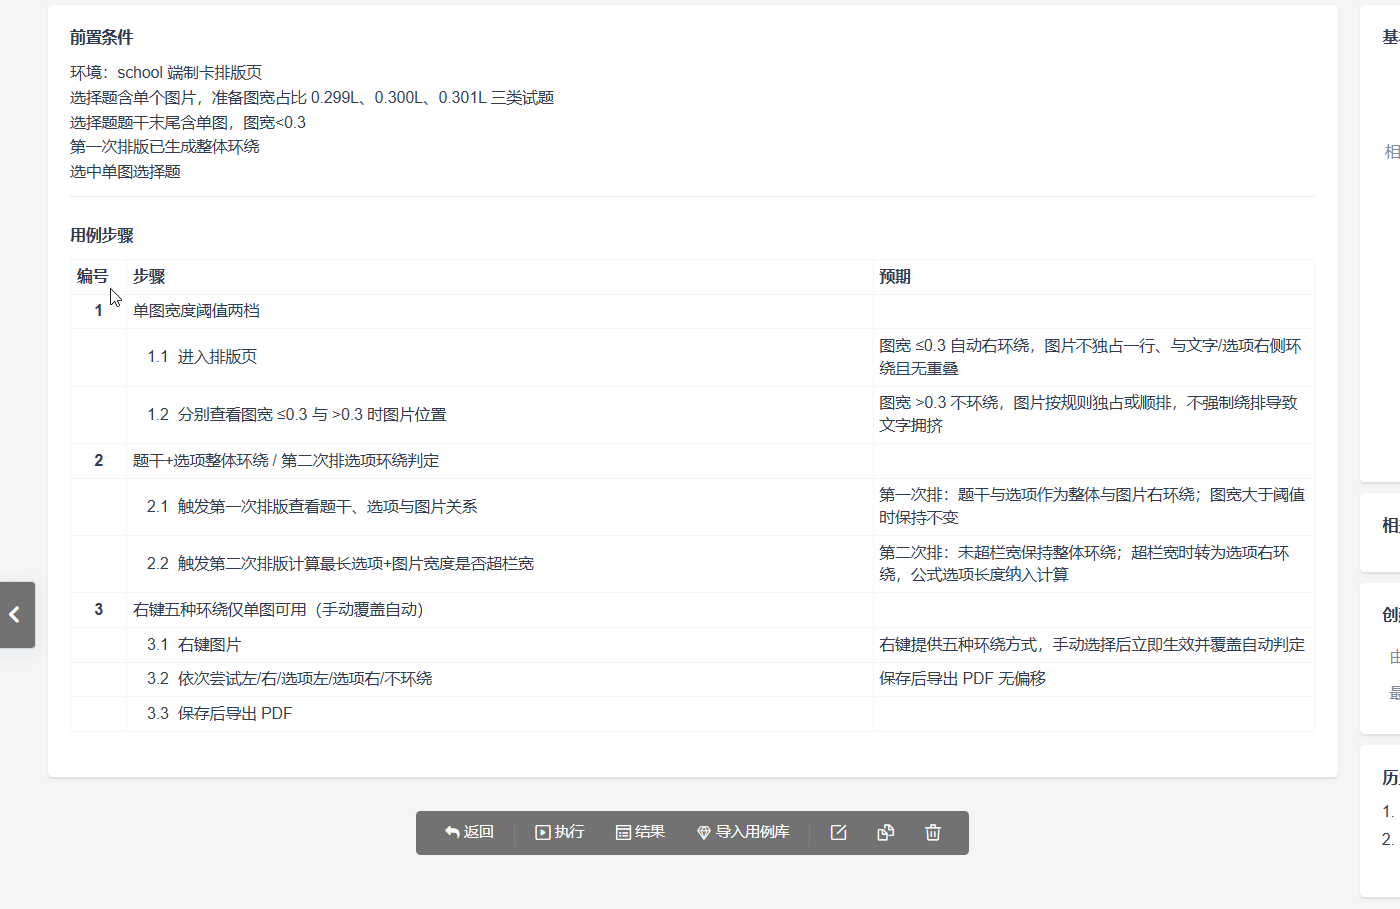Select step 3 右键五种环绕仅单图可用

coord(278,610)
